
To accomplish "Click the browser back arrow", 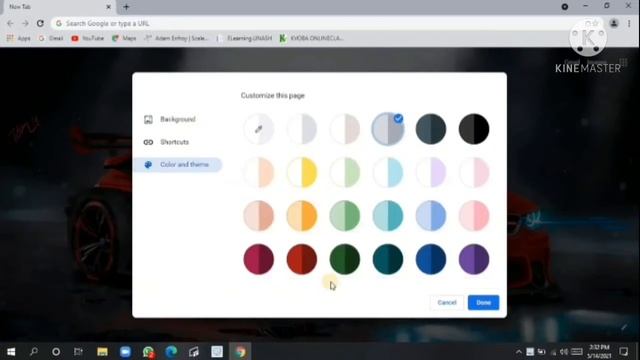I will [x=10, y=24].
